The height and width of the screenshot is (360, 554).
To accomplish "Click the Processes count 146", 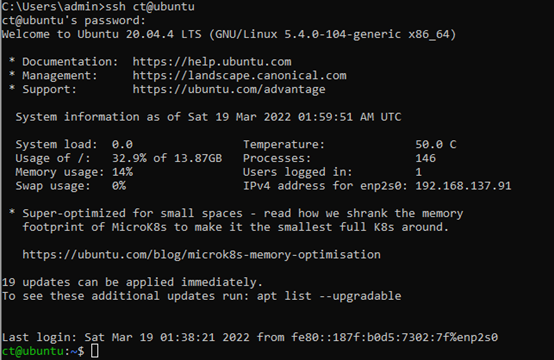I will click(425, 158).
